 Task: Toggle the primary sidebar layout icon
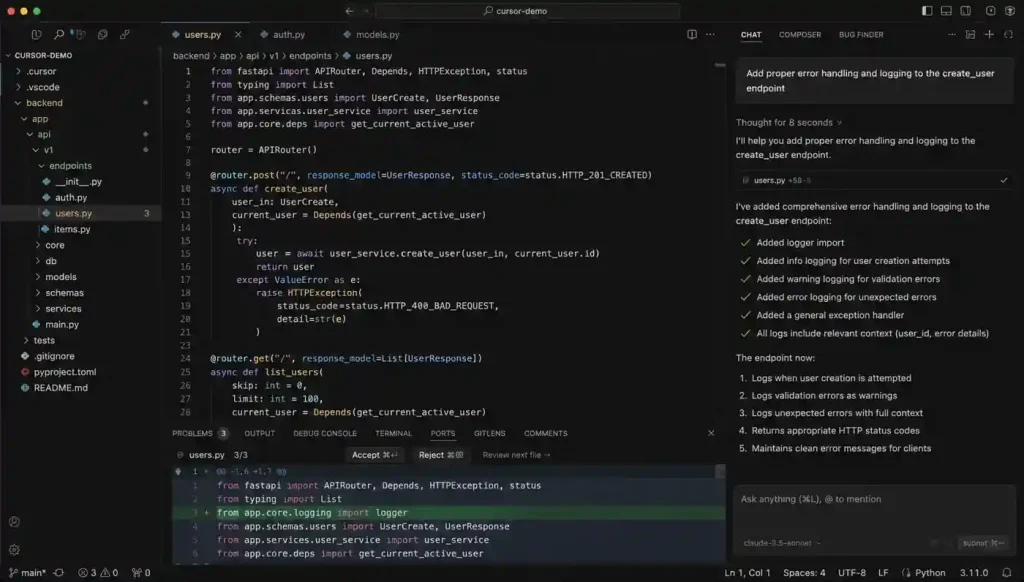(x=927, y=11)
